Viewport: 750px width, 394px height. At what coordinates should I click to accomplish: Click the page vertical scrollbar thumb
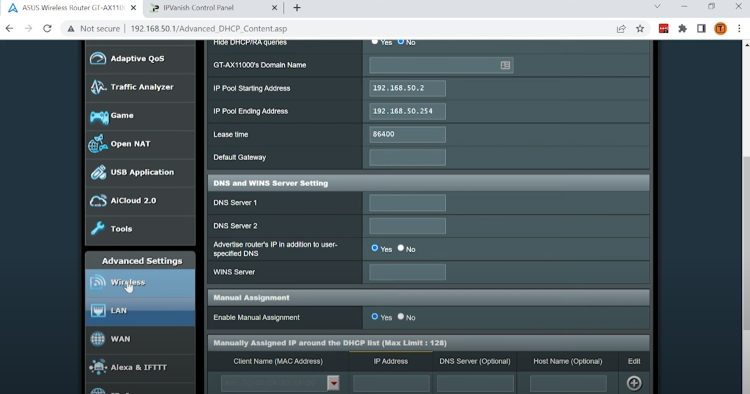pyautogui.click(x=746, y=244)
